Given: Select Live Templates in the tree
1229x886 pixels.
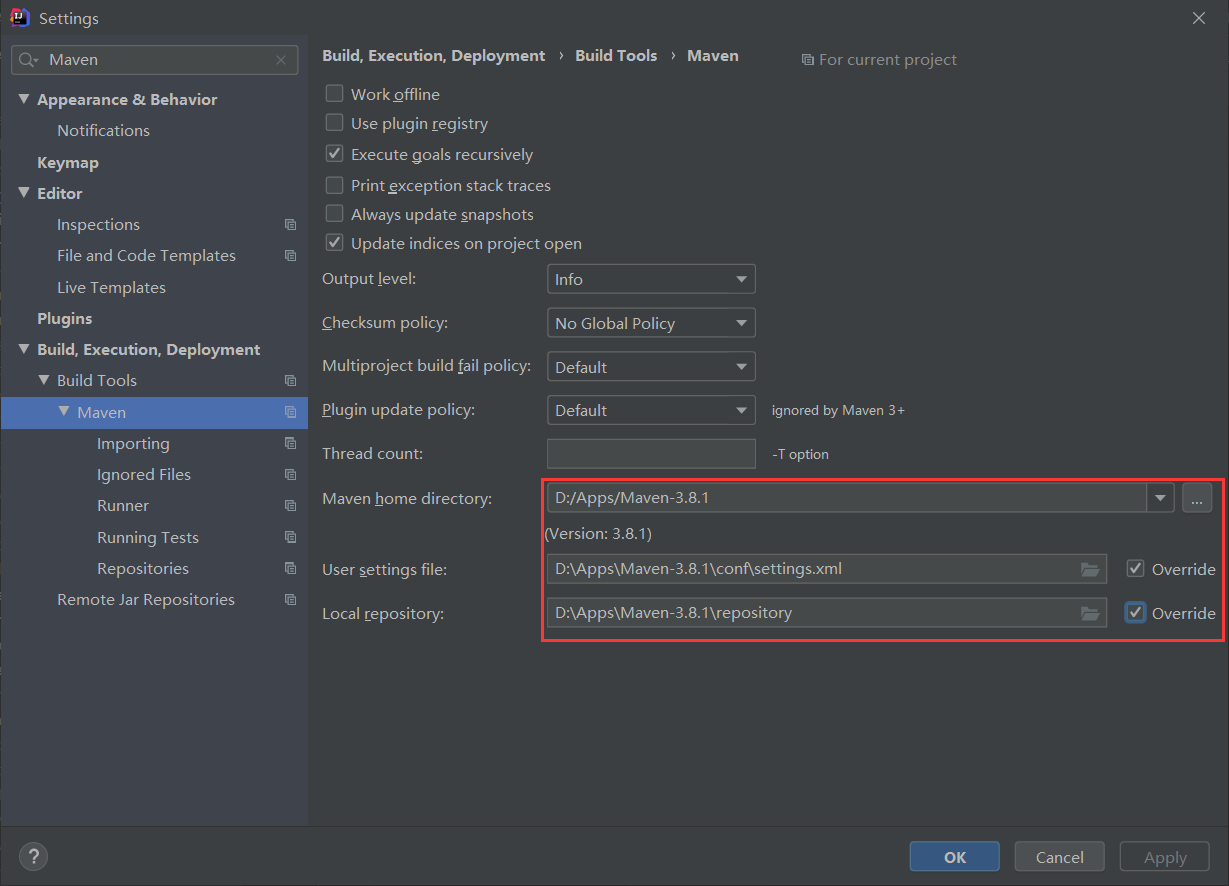Looking at the screenshot, I should pyautogui.click(x=111, y=288).
